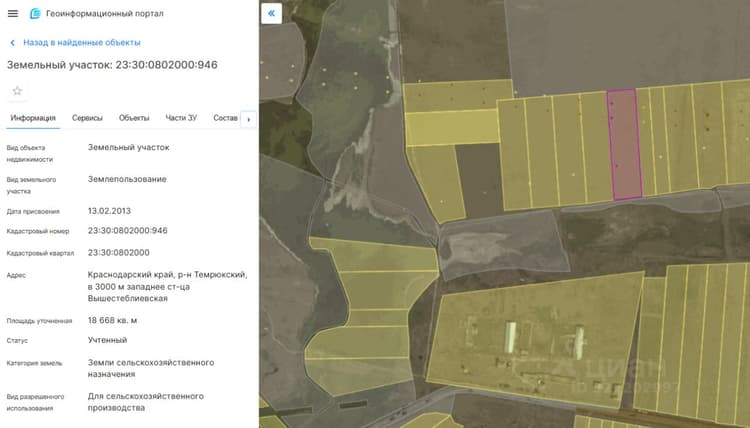Add the land plot to favorites star
The height and width of the screenshot is (428, 750).
(17, 91)
